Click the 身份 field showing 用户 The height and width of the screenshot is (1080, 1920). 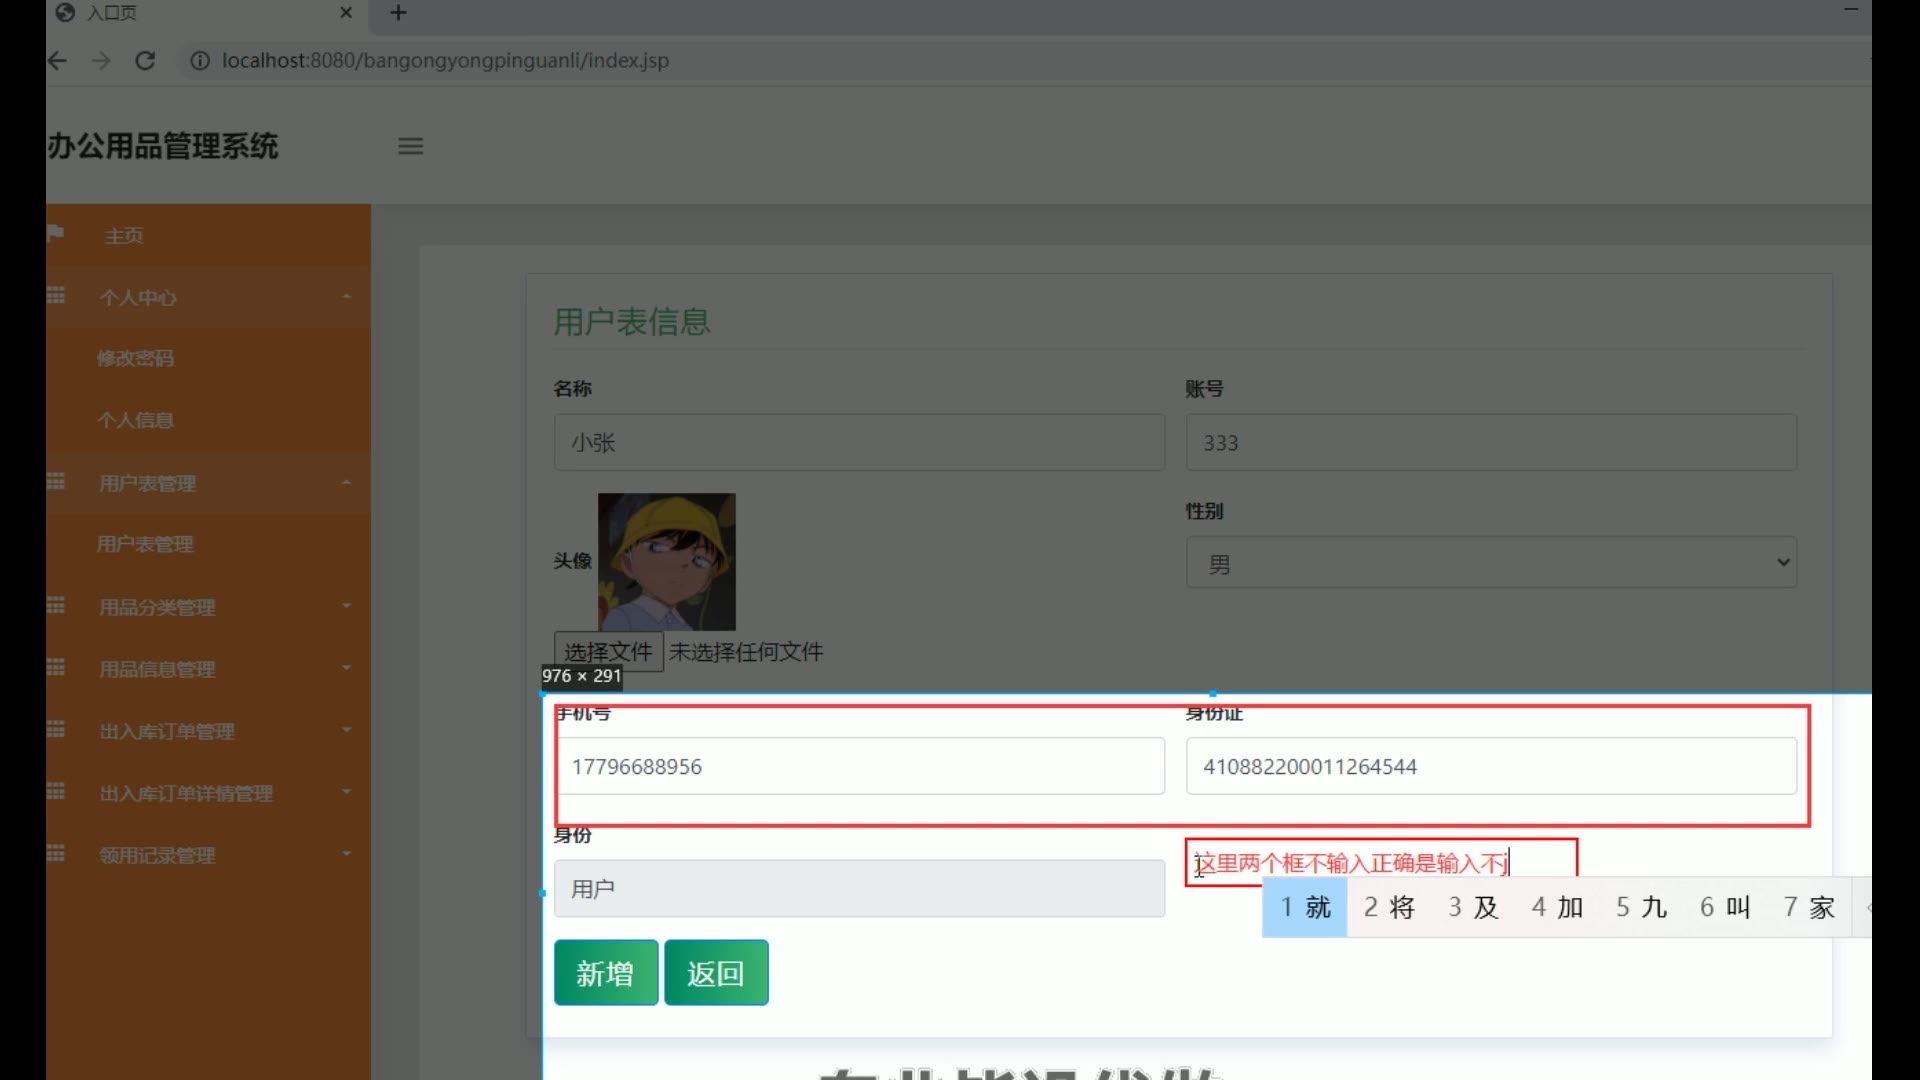point(859,888)
